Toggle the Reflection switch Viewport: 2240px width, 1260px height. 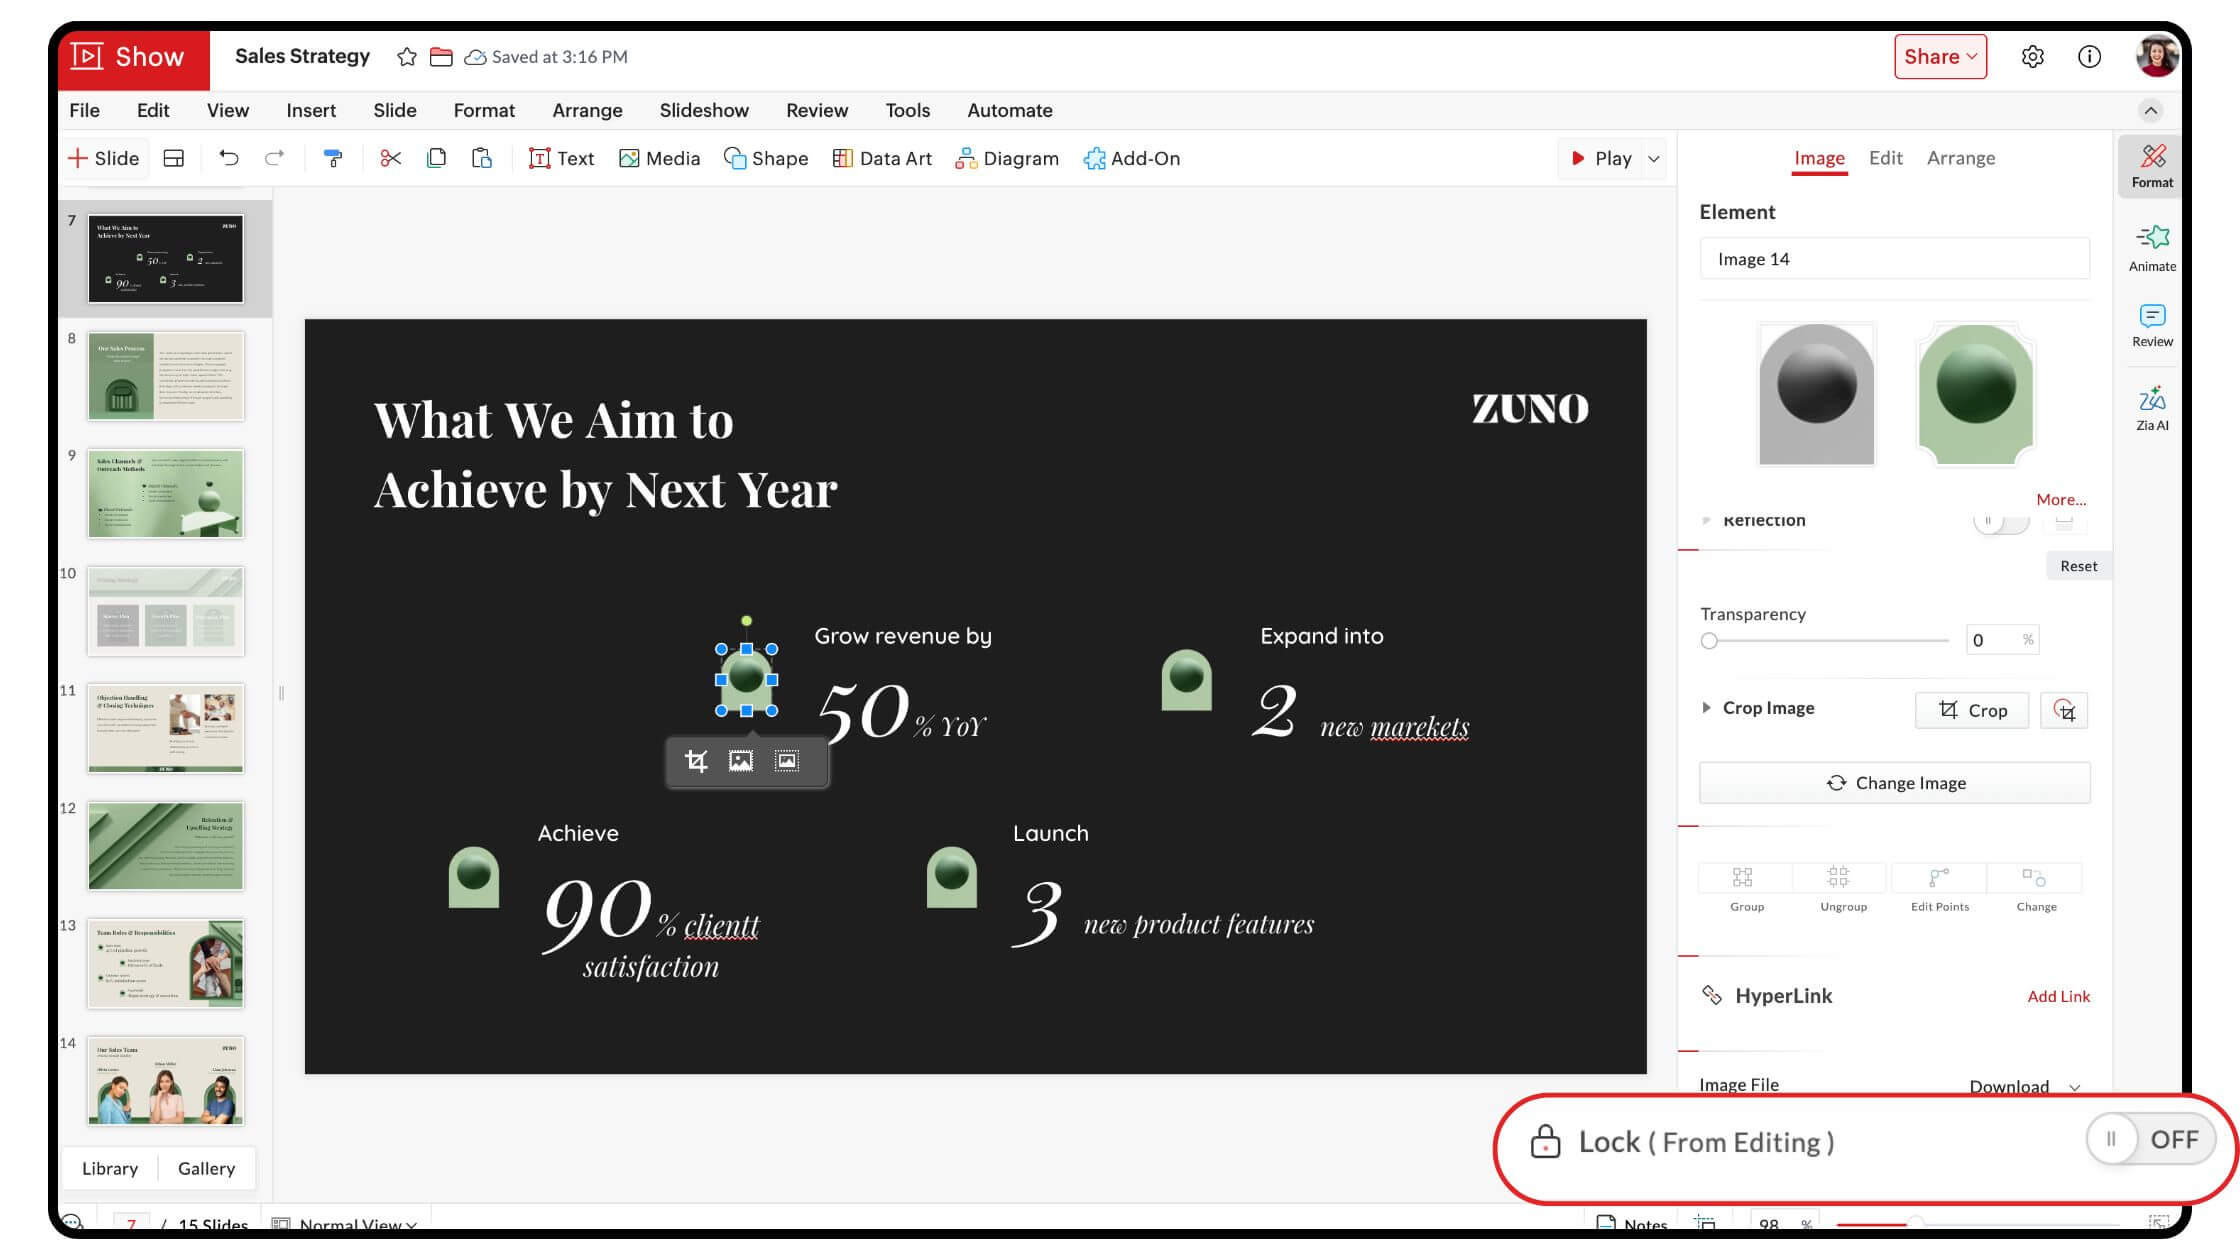point(2000,520)
